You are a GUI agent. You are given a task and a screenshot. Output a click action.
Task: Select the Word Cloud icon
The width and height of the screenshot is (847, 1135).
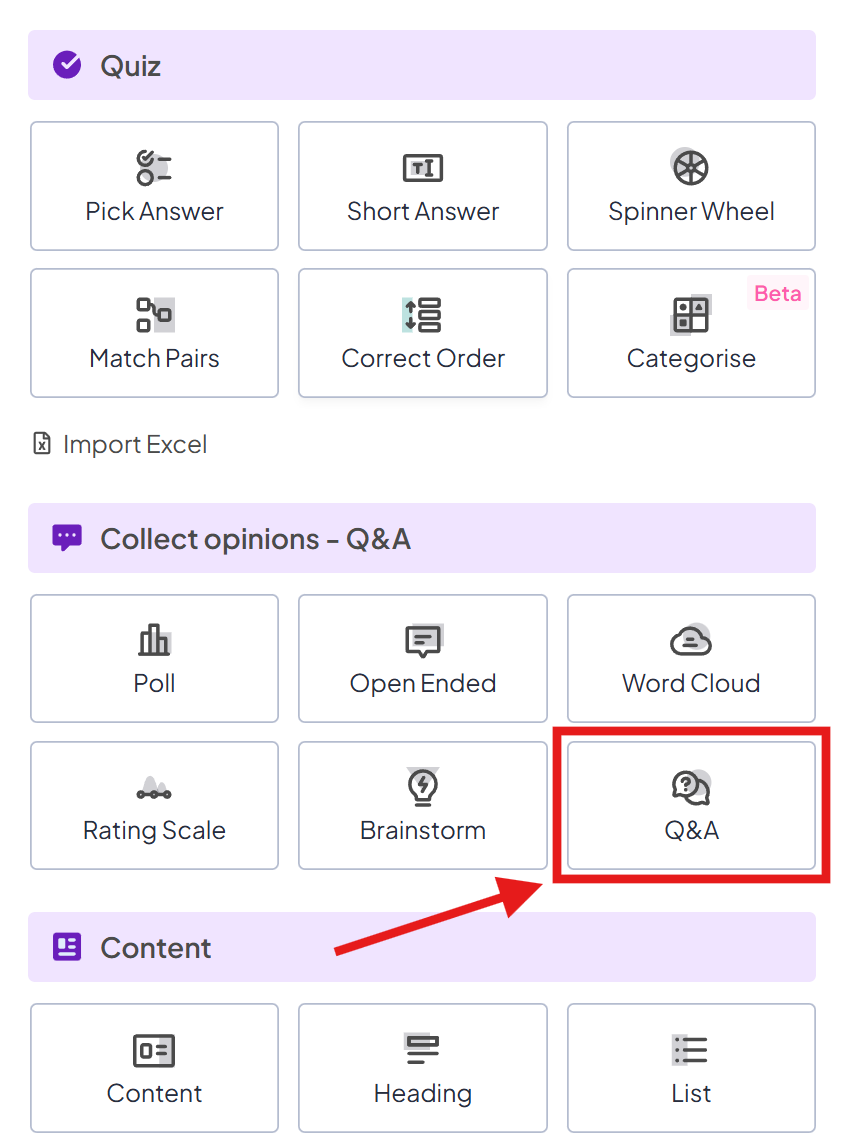[x=690, y=641]
